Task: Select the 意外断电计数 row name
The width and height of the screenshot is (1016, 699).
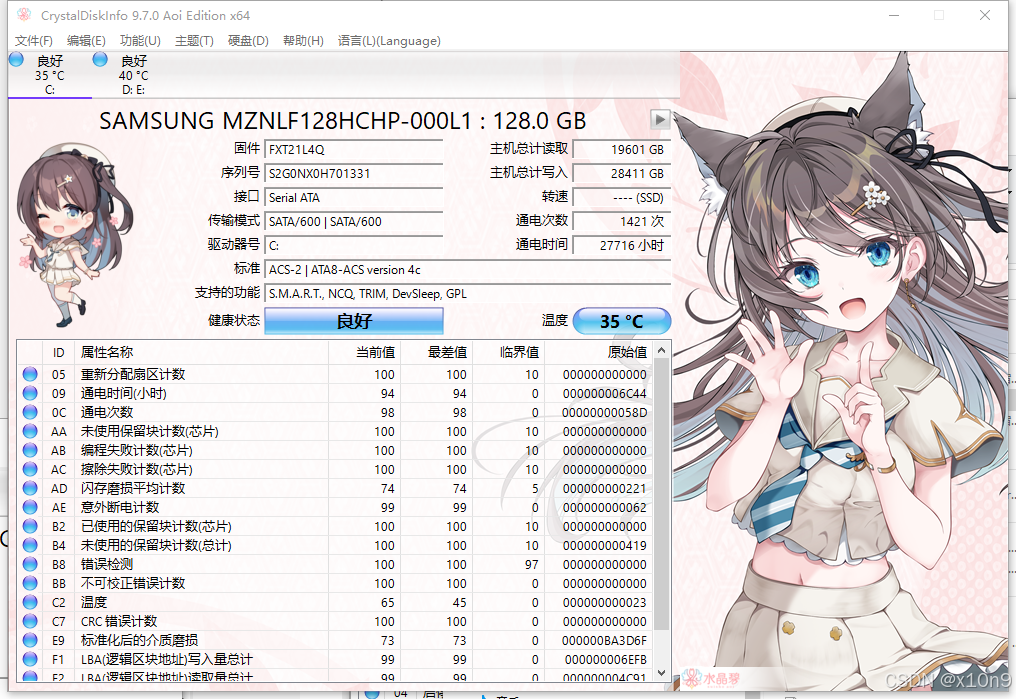Action: [120, 507]
